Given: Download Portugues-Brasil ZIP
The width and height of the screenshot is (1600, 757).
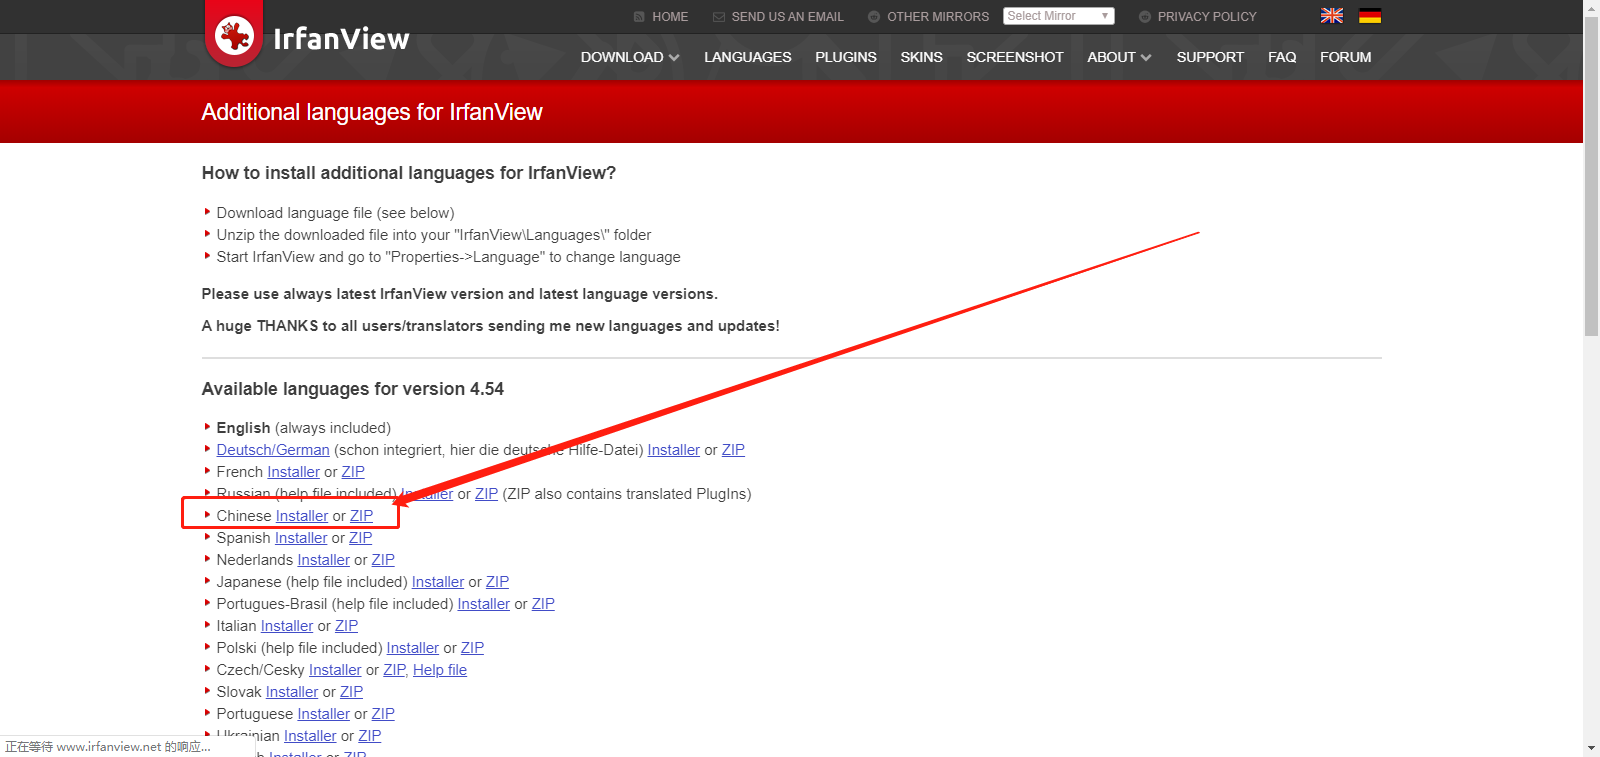Looking at the screenshot, I should [543, 604].
